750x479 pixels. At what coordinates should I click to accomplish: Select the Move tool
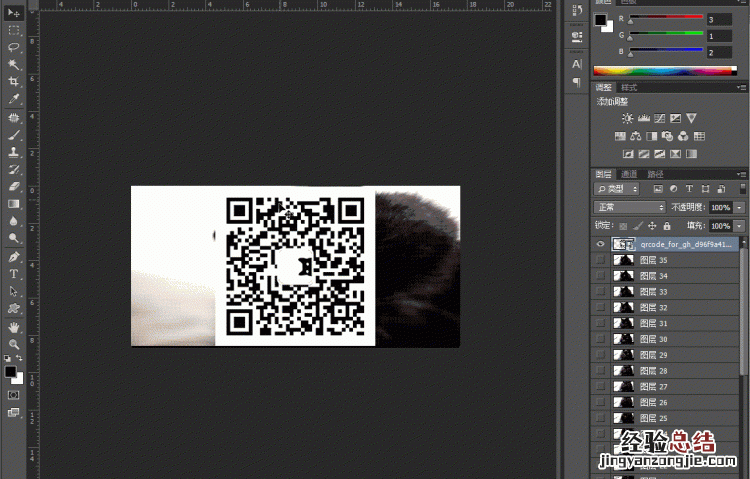[x=14, y=13]
